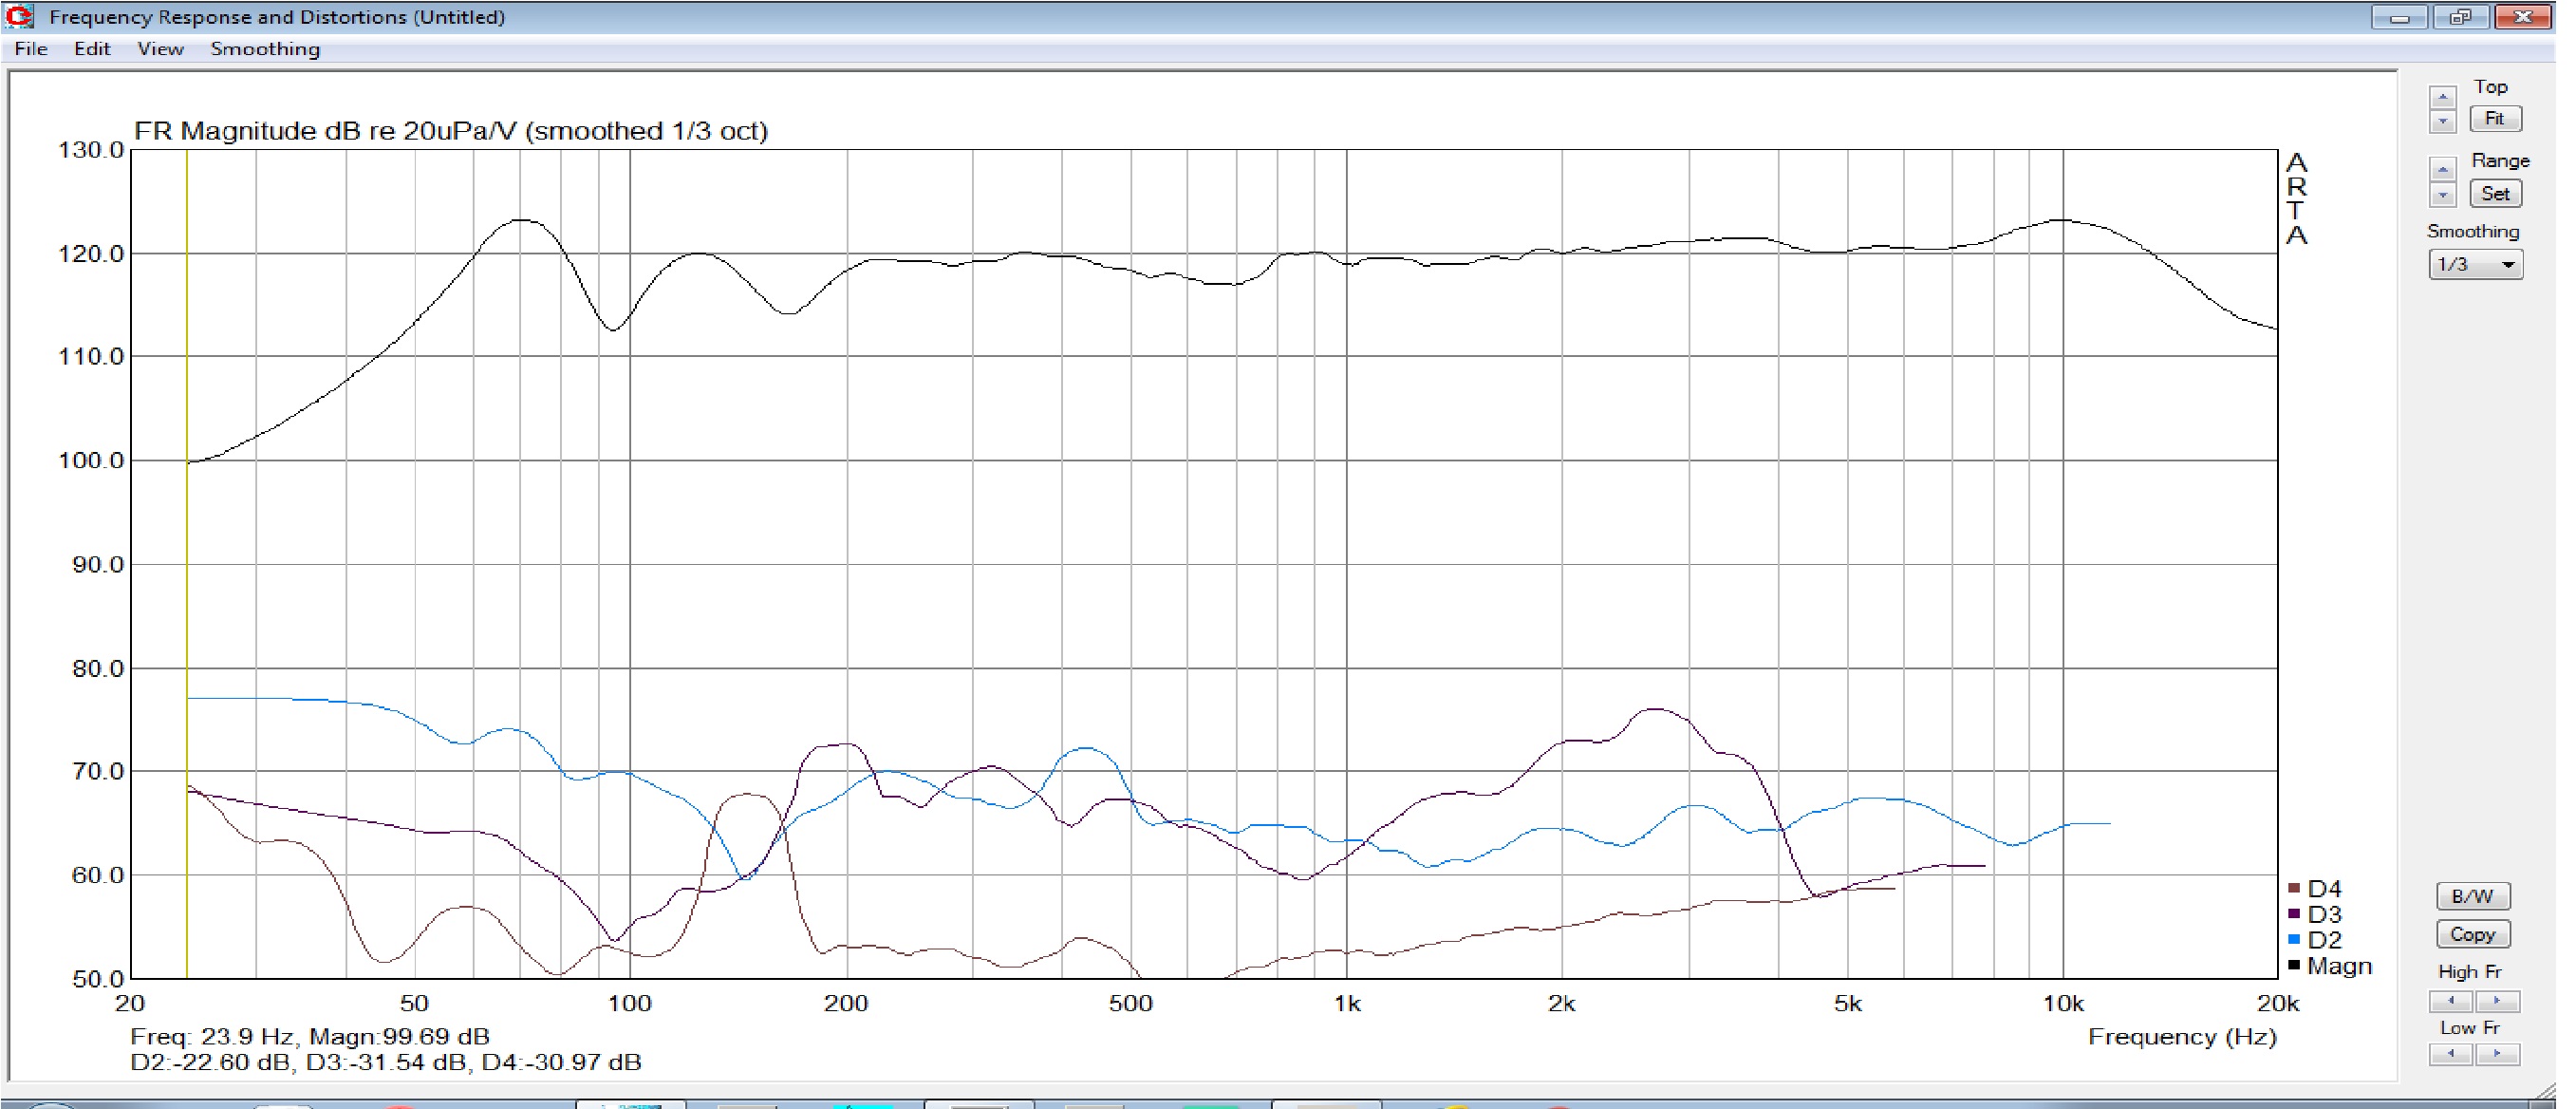Click the Top down arrow stepper

2442,122
